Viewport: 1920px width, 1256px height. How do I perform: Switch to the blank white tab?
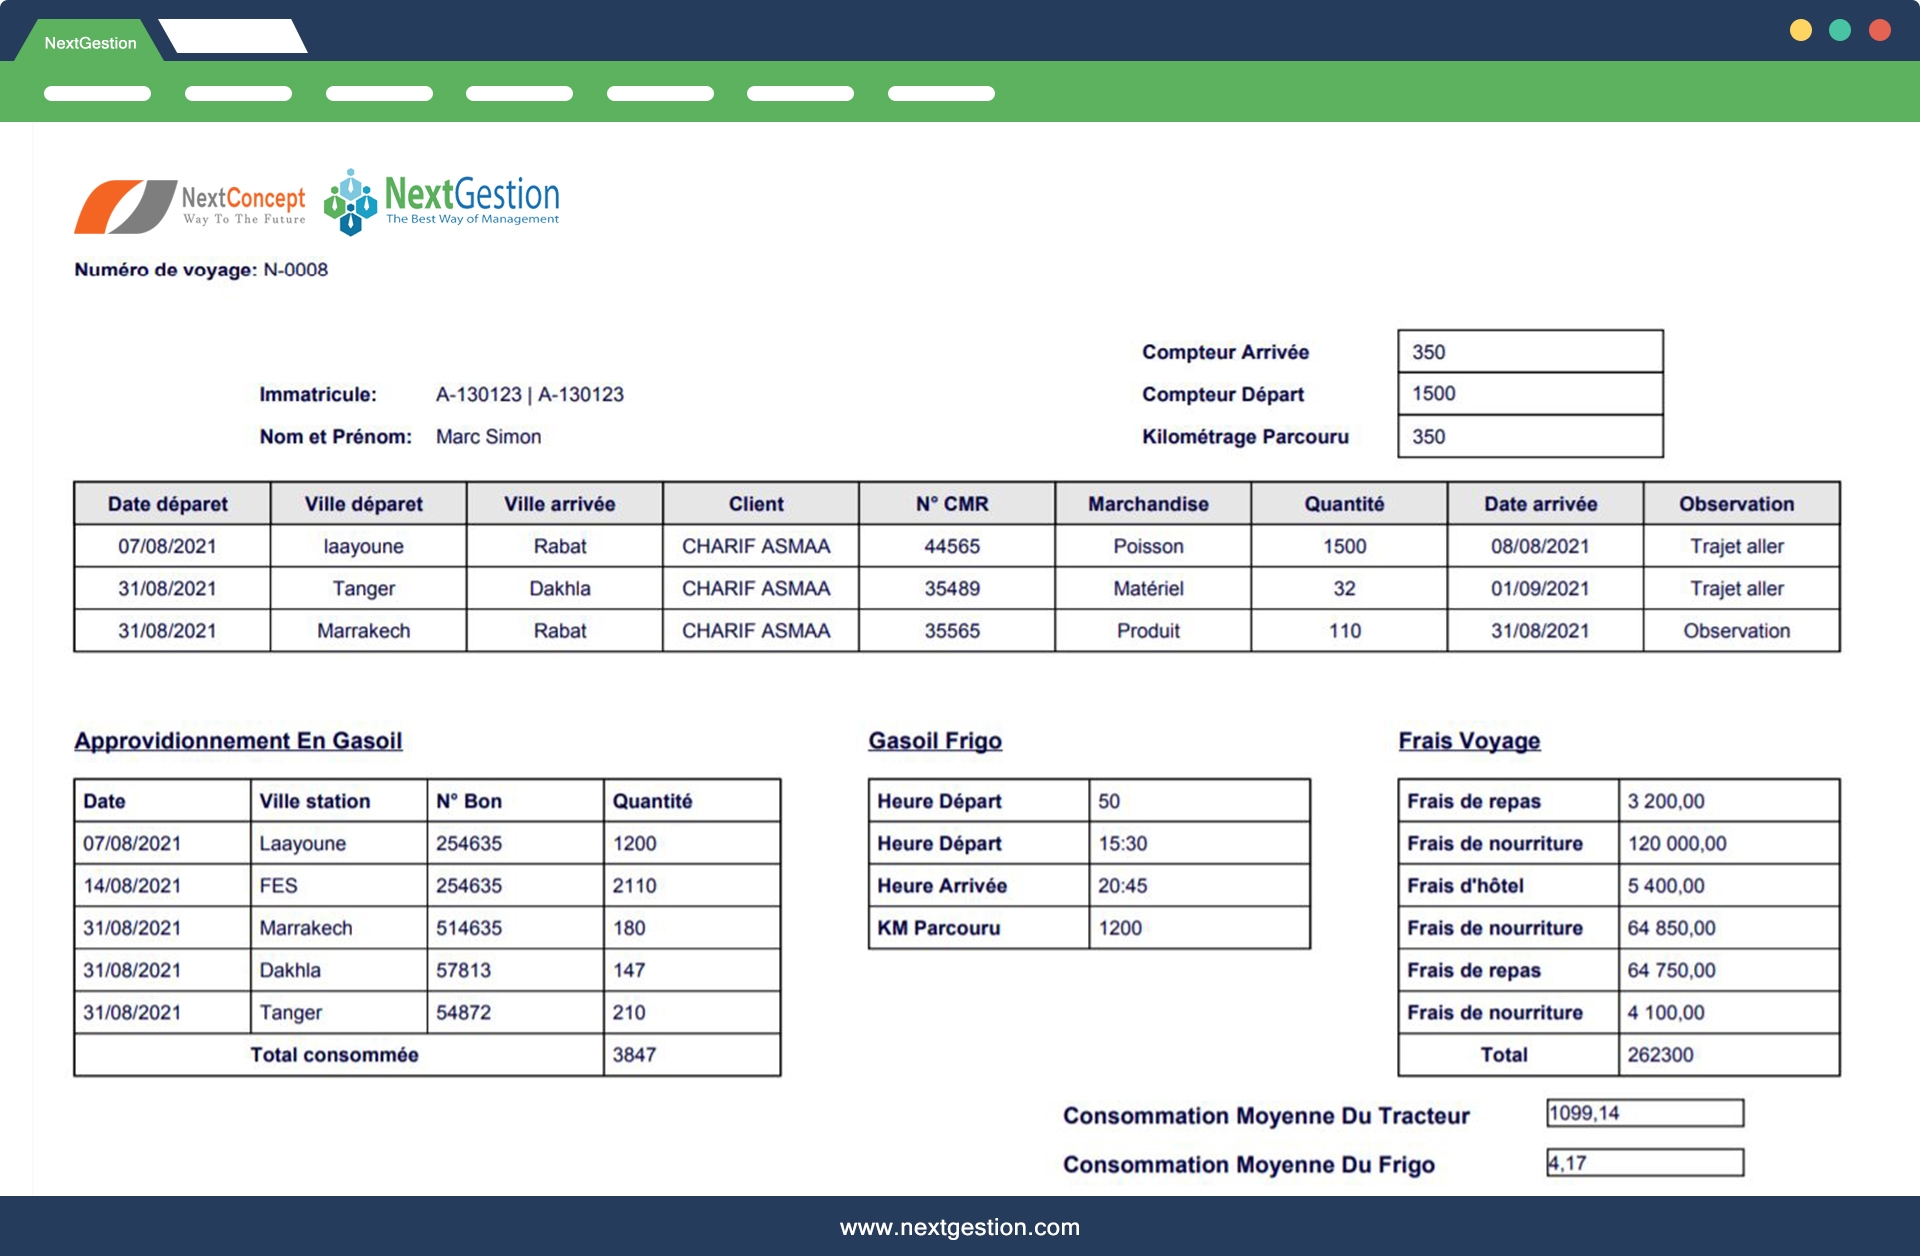(233, 37)
